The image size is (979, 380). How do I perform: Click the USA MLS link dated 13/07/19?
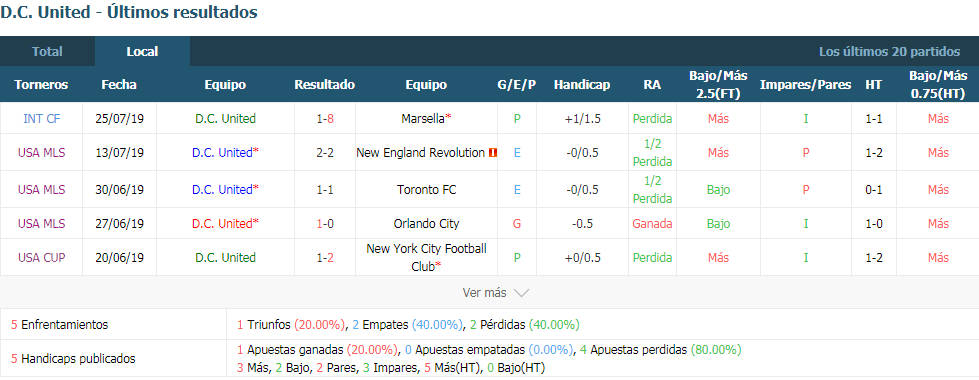[x=41, y=152]
